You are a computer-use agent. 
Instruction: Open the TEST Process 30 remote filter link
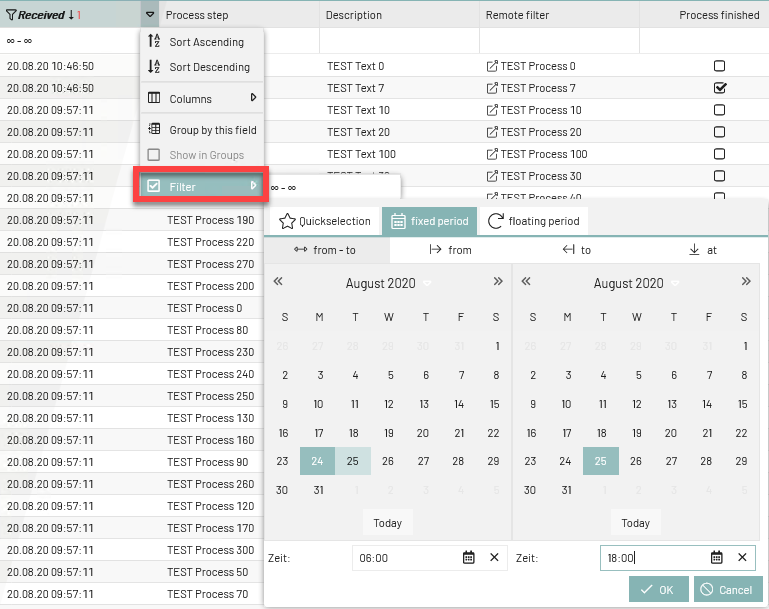[x=534, y=177]
